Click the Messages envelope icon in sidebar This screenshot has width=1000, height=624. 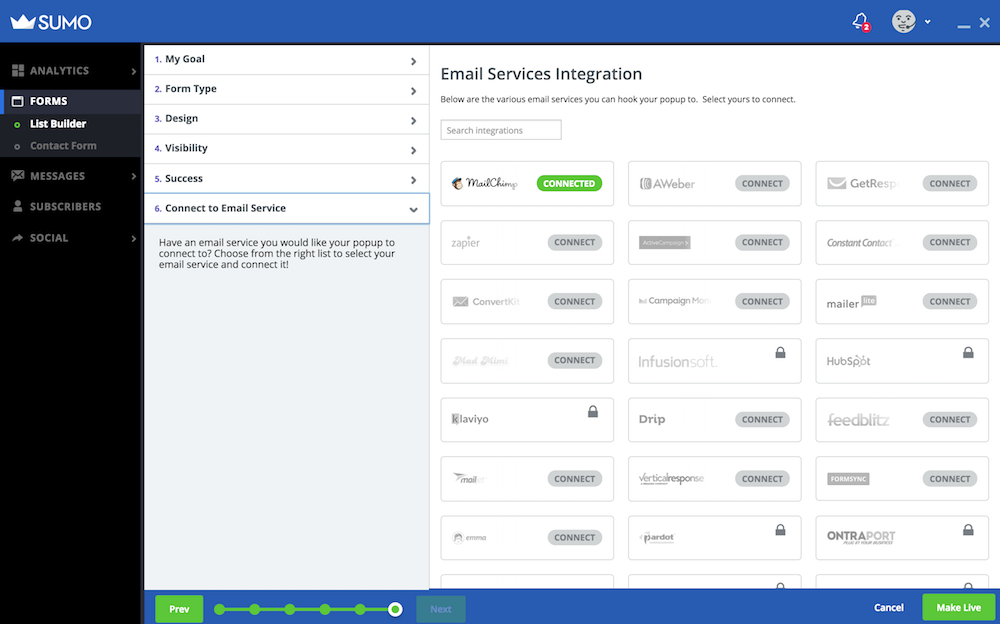18,175
